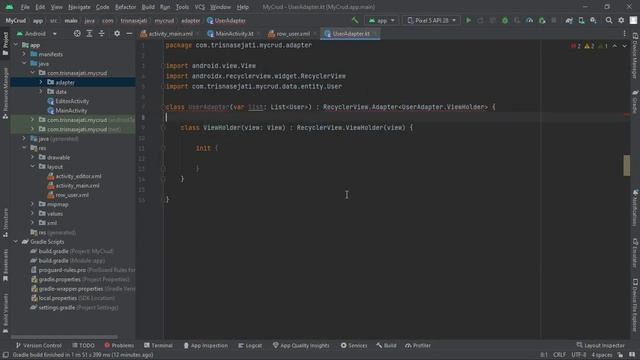The image size is (640, 360).
Task: Click Sync Project with Gradle Files icon
Action: (x=569, y=20)
